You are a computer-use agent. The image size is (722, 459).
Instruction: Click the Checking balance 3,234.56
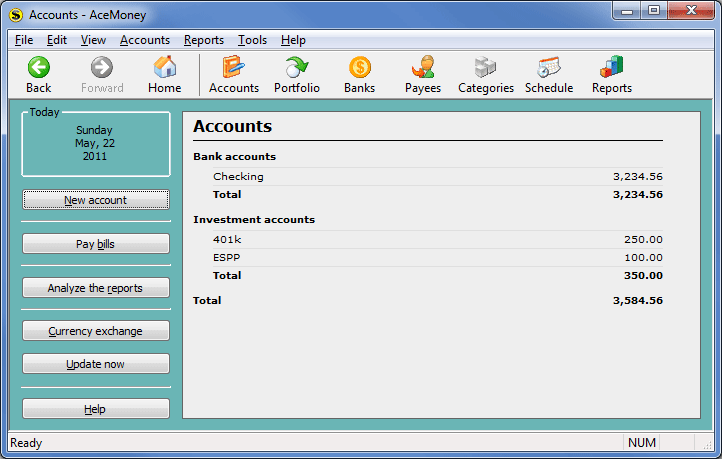point(638,177)
